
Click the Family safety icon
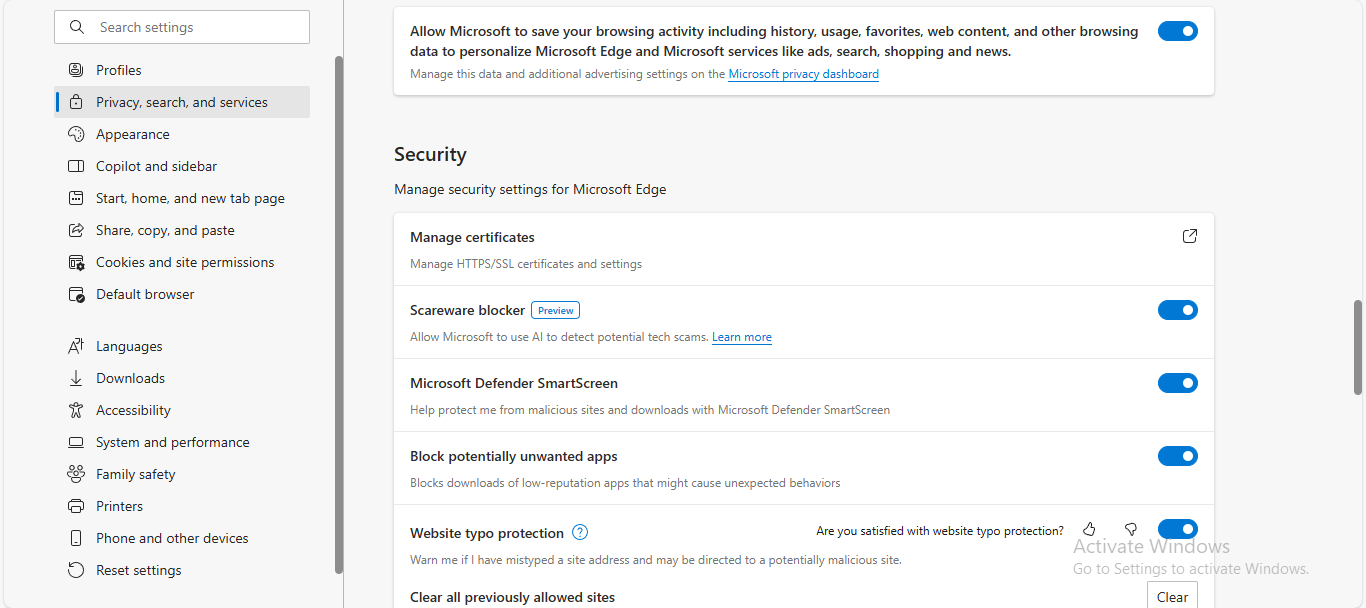(x=76, y=474)
